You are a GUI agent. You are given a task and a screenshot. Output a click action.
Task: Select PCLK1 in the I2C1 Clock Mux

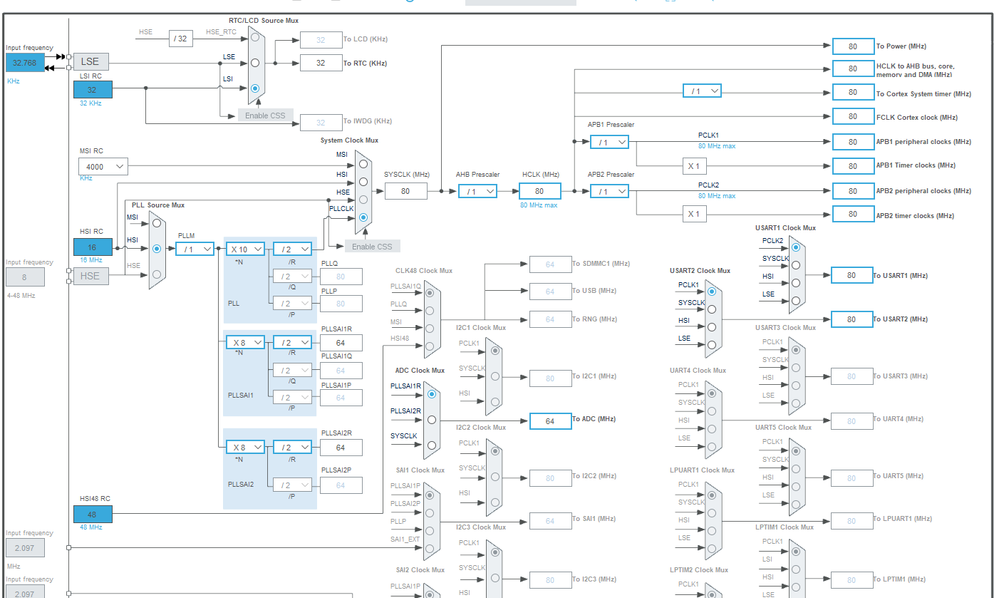click(495, 350)
